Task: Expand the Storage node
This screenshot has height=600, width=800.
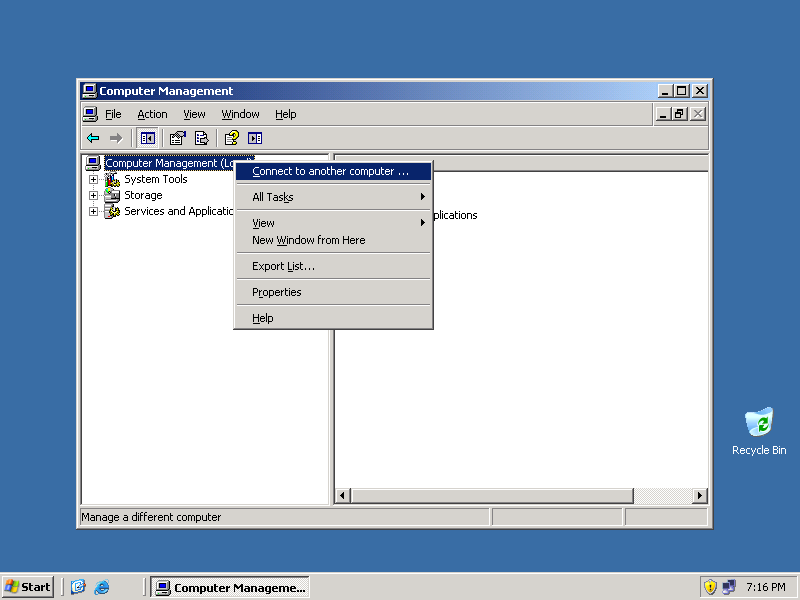Action: 93,195
